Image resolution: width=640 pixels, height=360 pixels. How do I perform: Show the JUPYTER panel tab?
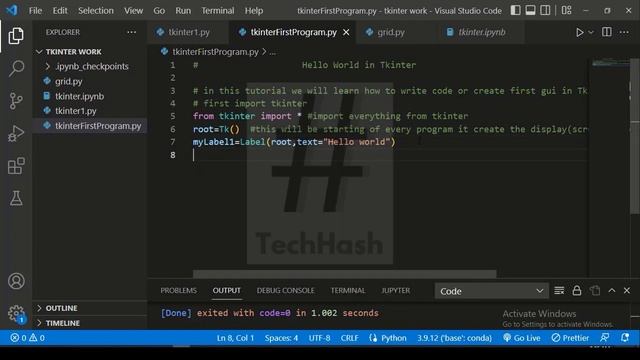click(x=396, y=291)
